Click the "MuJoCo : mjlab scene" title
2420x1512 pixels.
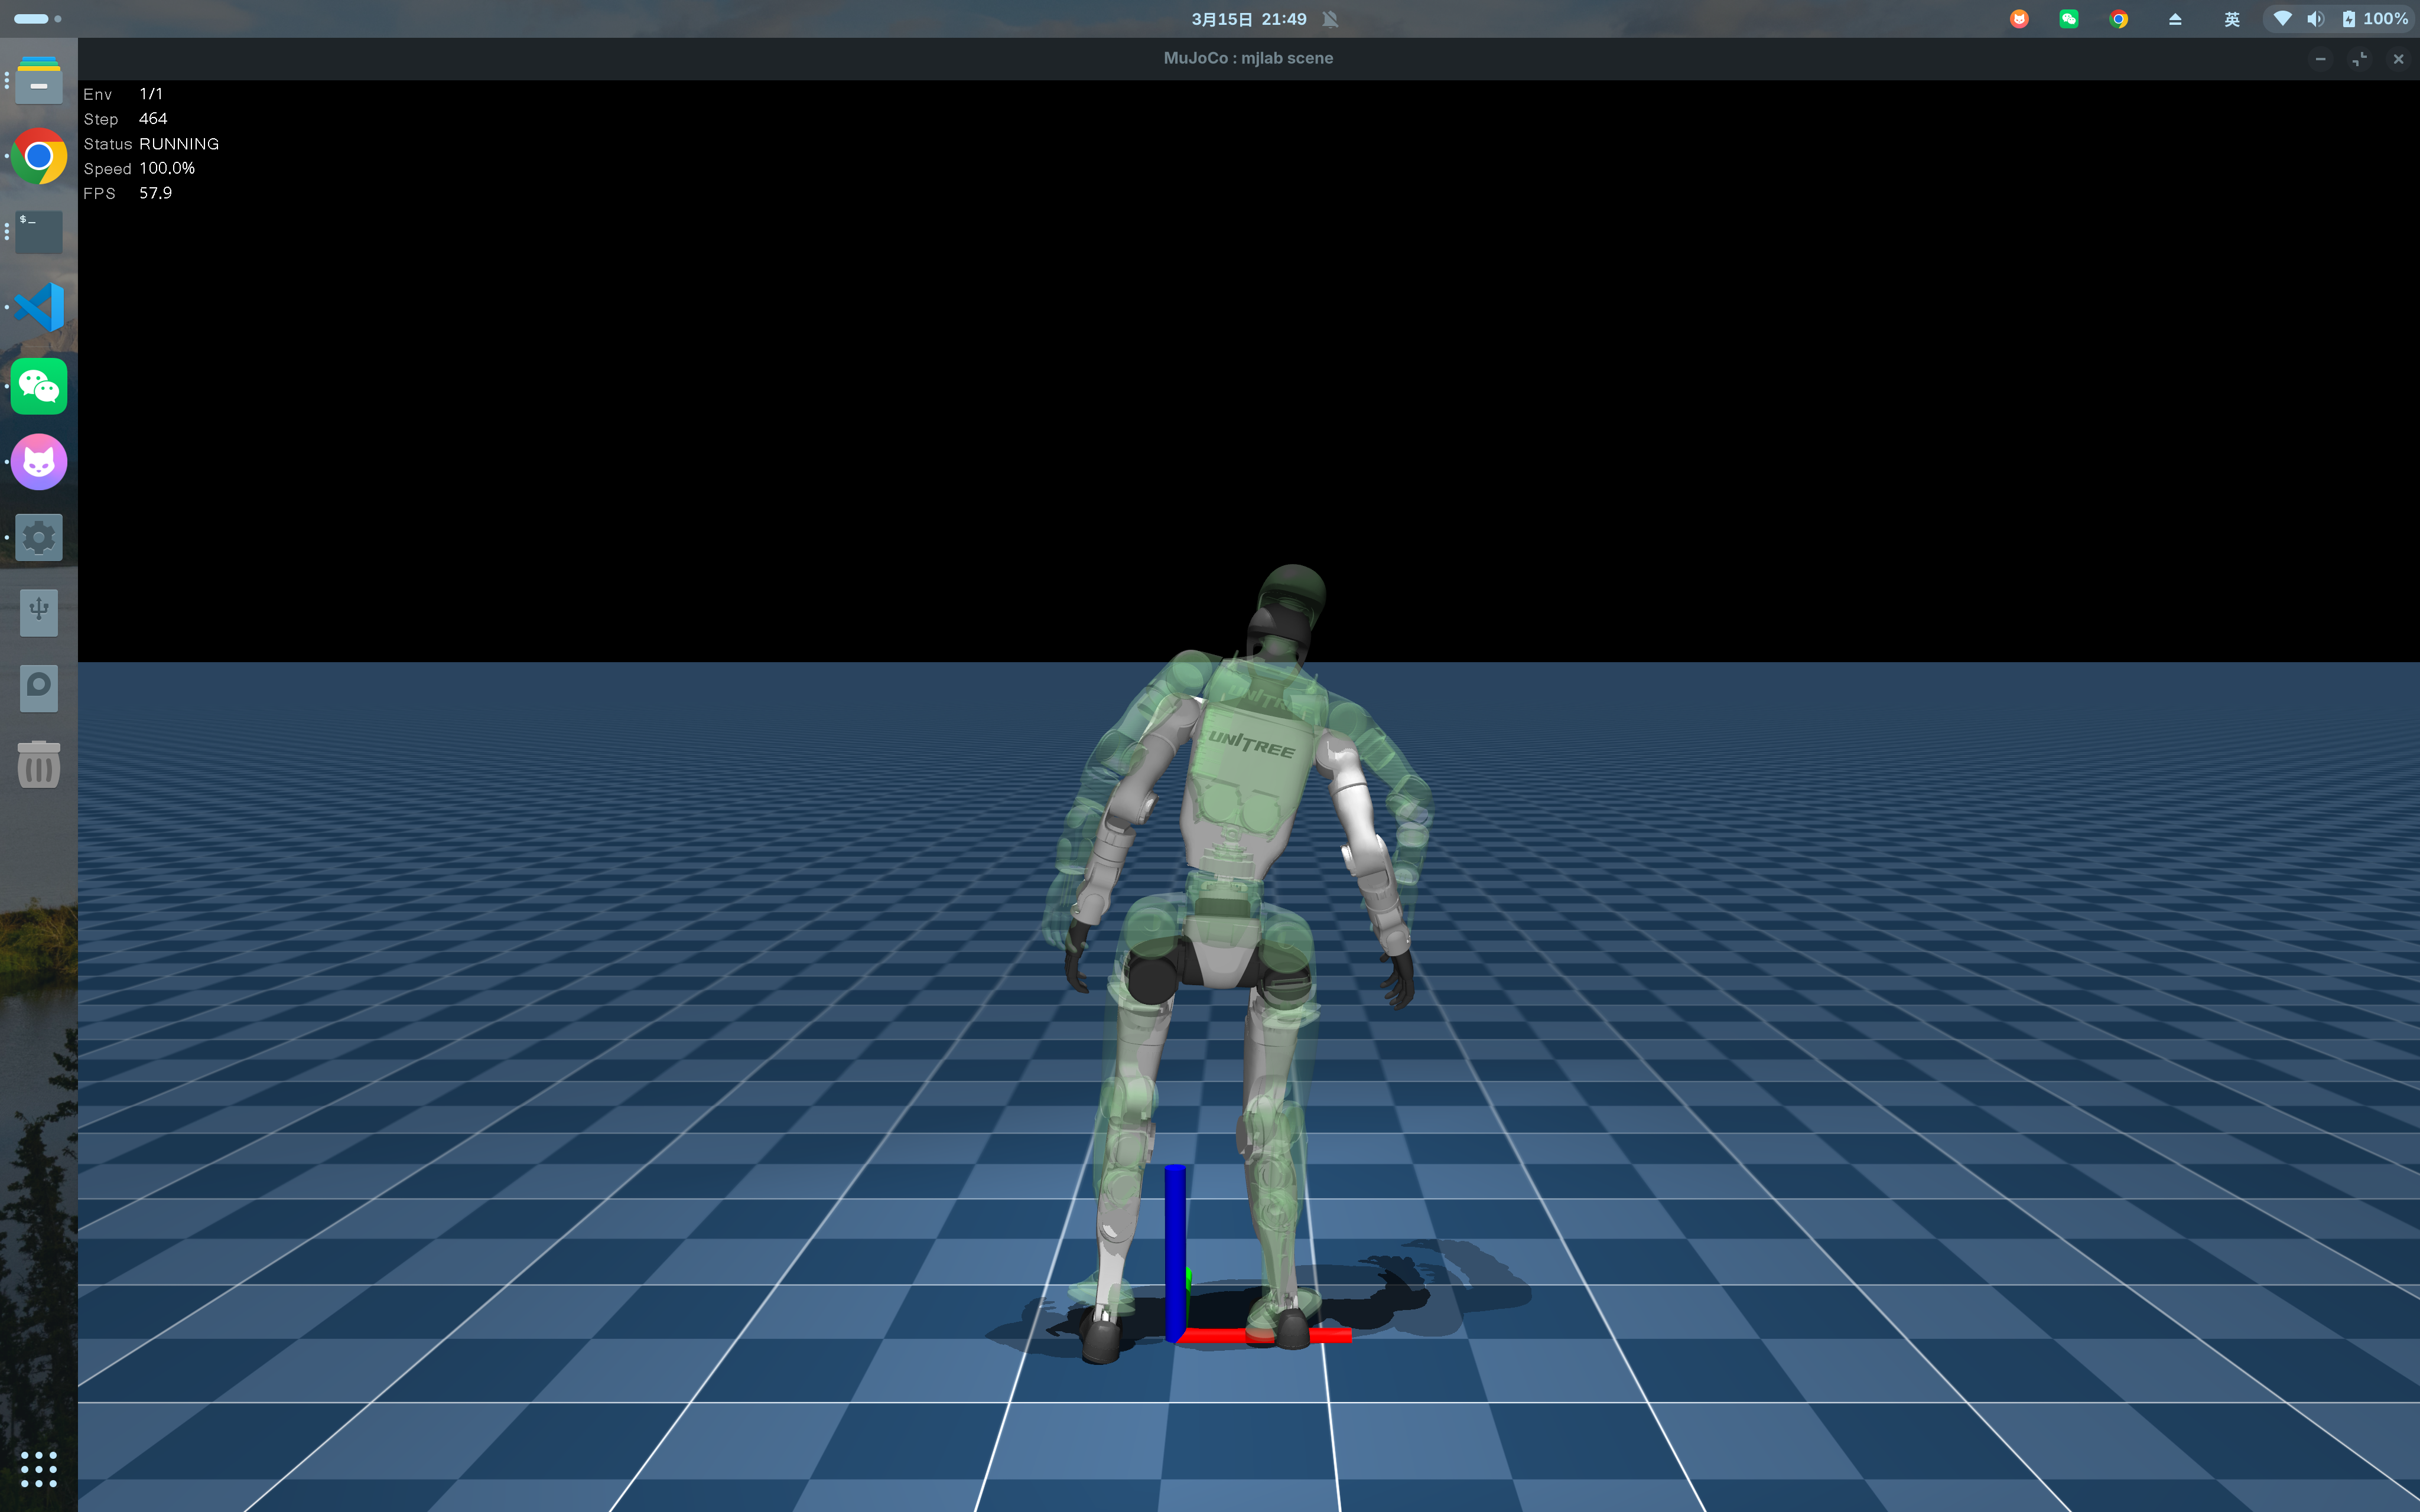pyautogui.click(x=1248, y=58)
